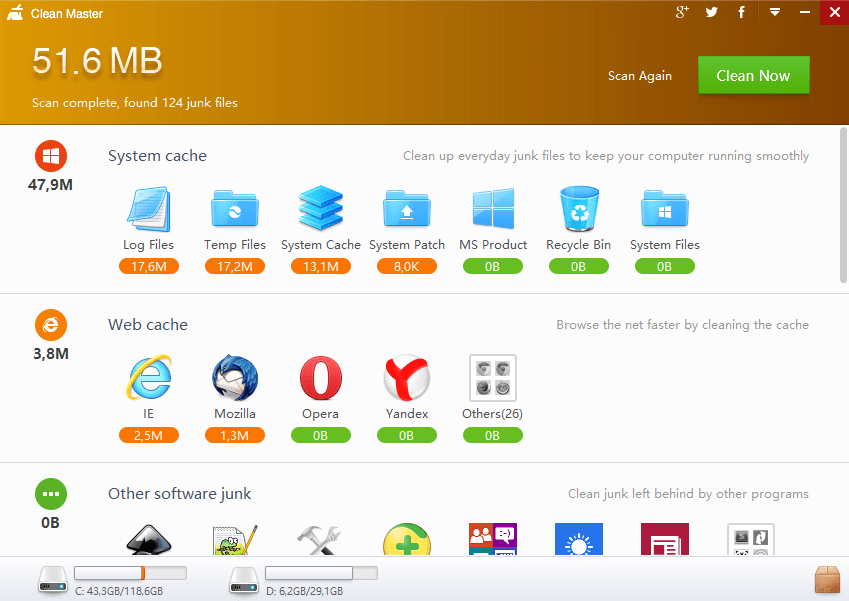Click the orange Web cache badge

pyautogui.click(x=51, y=325)
